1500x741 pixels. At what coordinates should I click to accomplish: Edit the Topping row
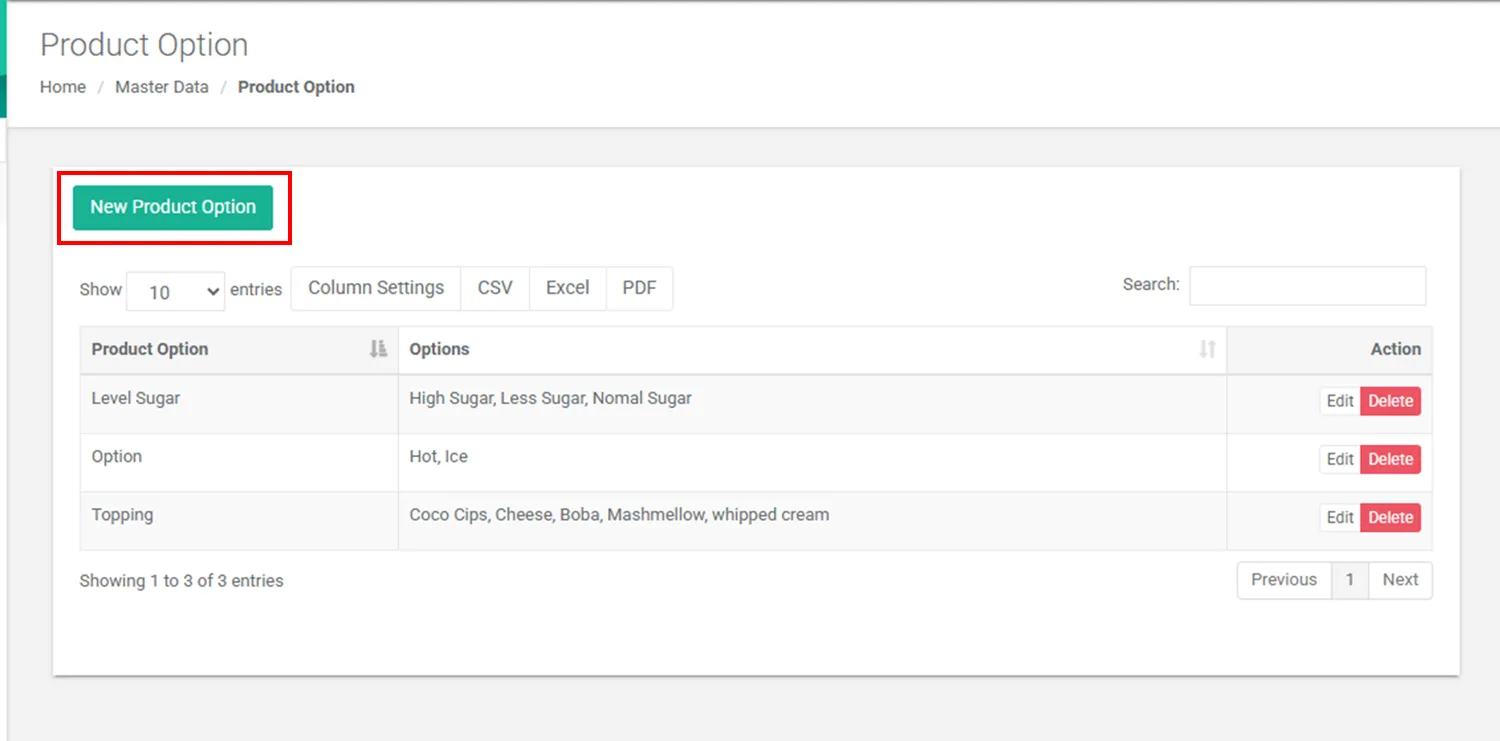point(1340,517)
